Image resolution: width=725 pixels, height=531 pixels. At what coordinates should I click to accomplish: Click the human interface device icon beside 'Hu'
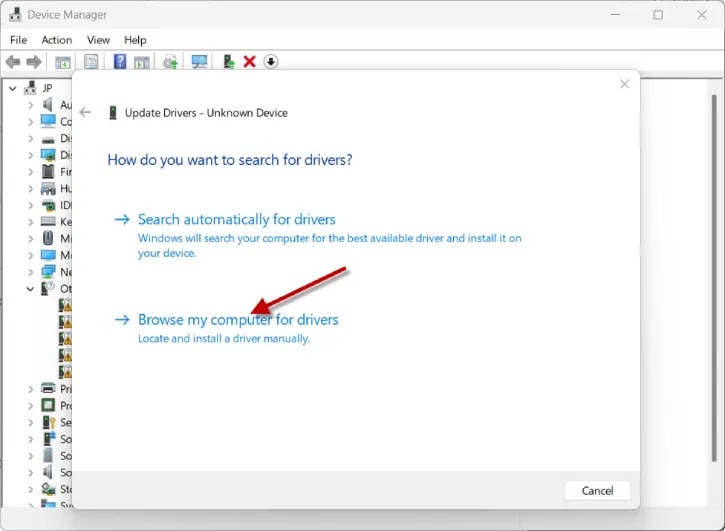coord(48,188)
